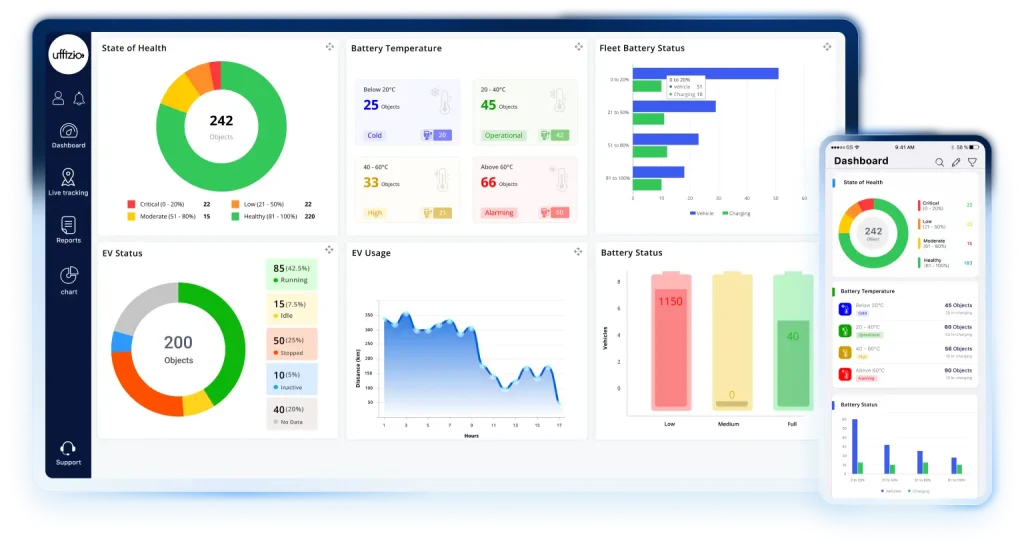Click the Alarming label in the desktop Above 60°C card
1024x549 pixels.
[x=498, y=212]
